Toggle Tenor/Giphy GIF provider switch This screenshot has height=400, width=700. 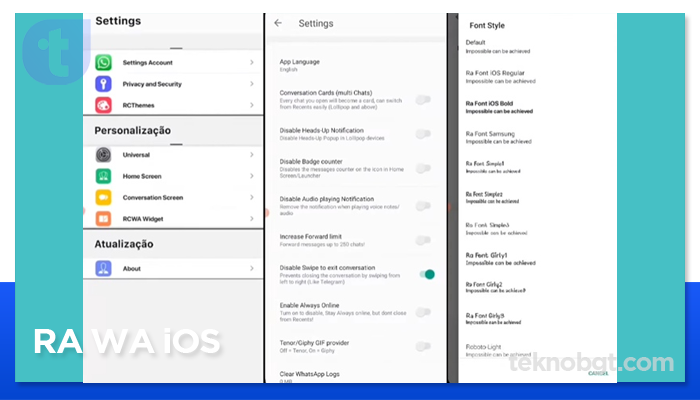click(x=423, y=346)
